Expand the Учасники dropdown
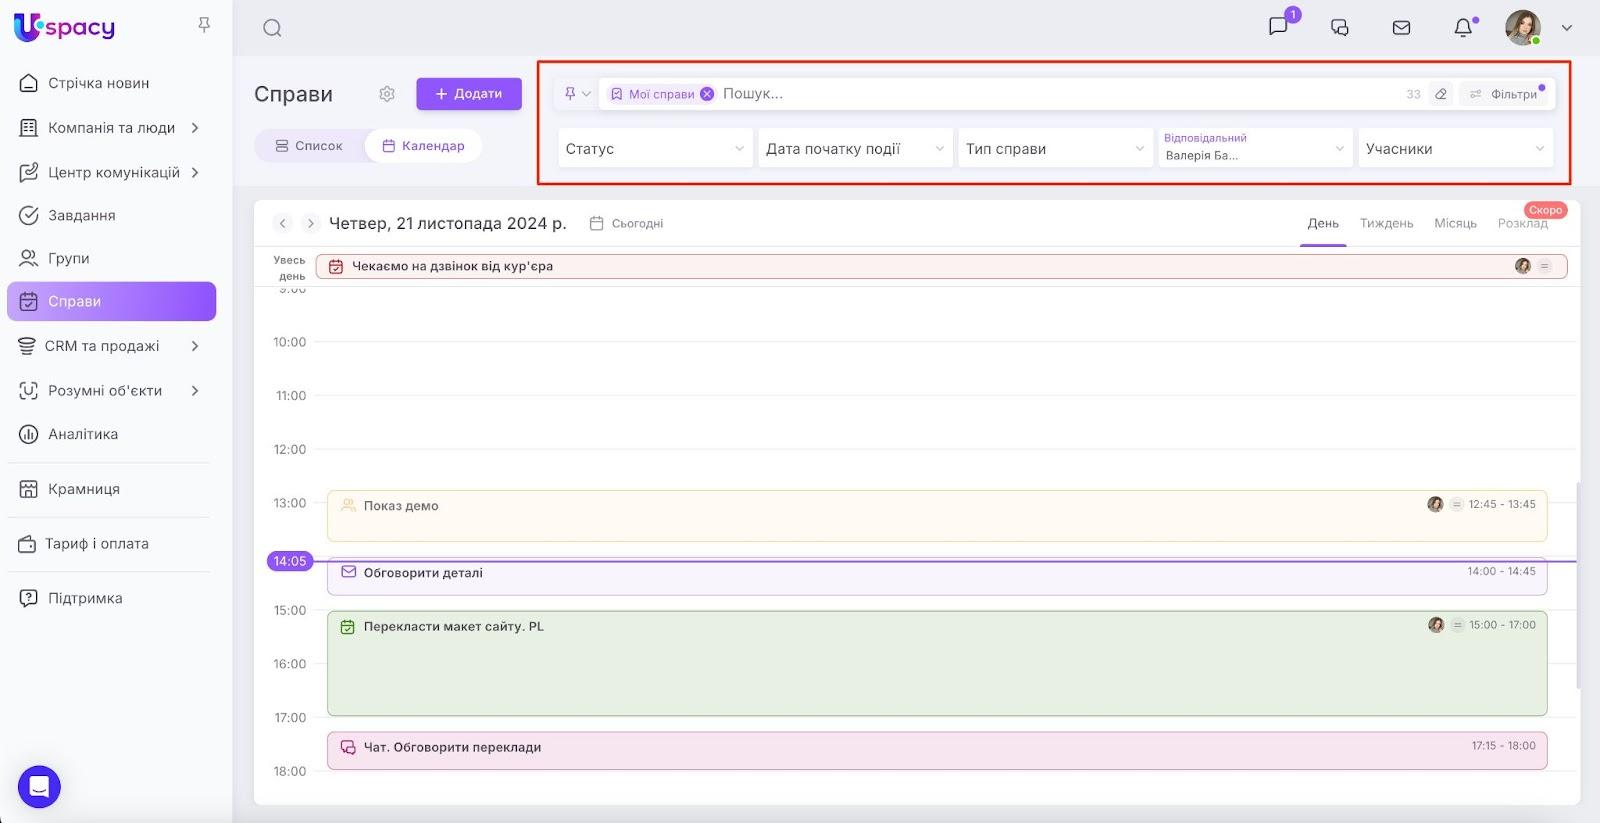The height and width of the screenshot is (823, 1600). pos(1455,149)
